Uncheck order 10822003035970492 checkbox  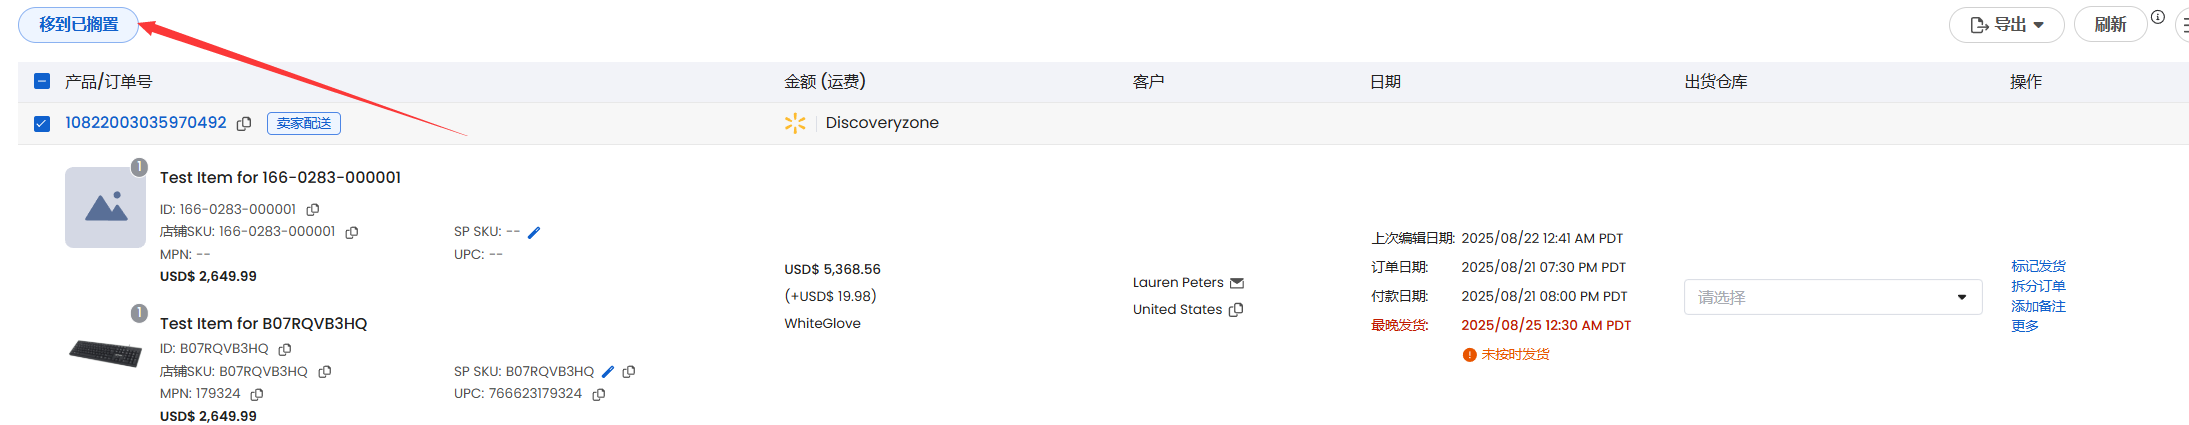(42, 123)
